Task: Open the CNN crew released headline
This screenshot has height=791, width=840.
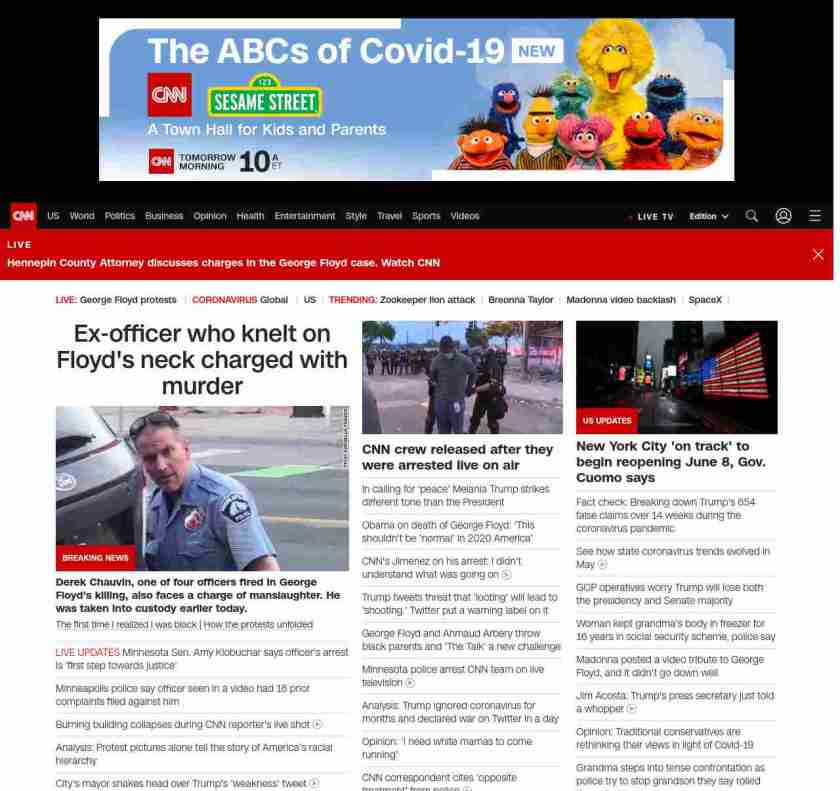Action: point(457,457)
